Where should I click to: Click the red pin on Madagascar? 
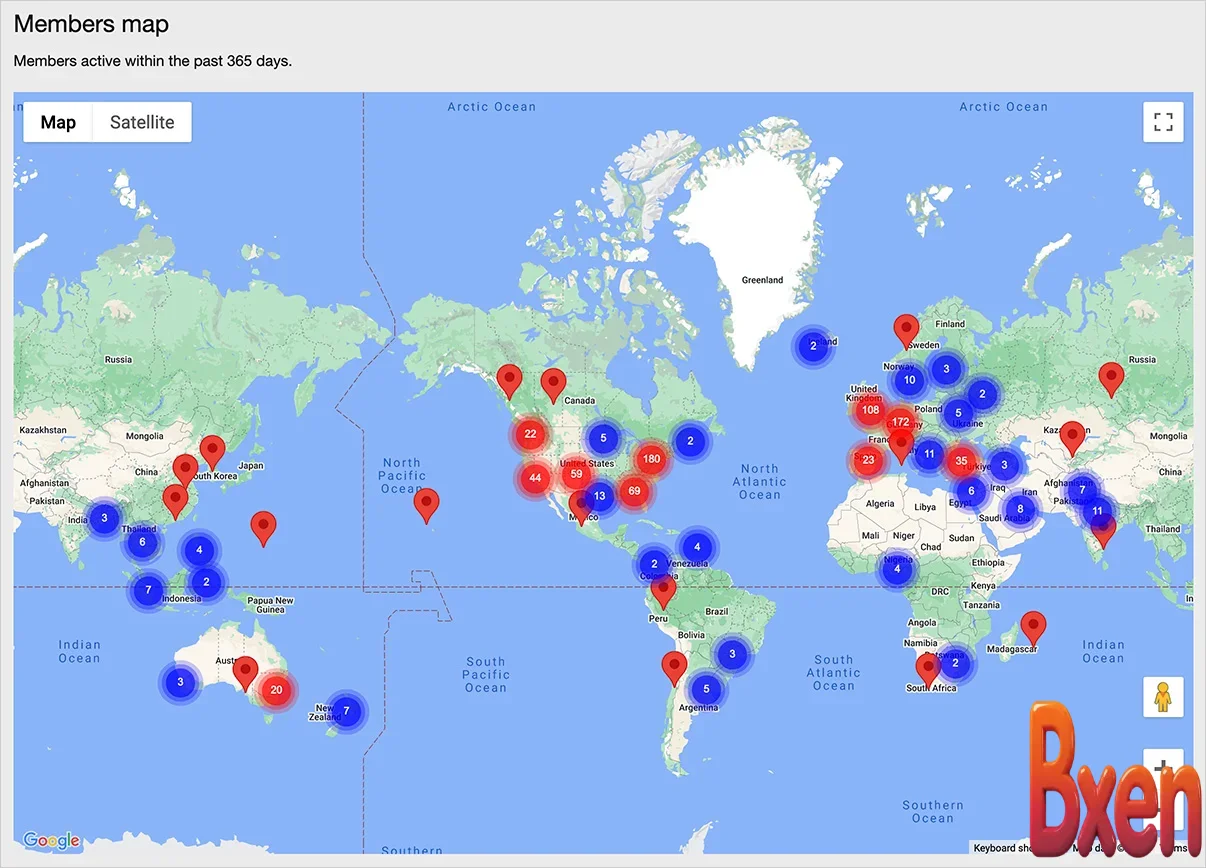(x=1034, y=624)
